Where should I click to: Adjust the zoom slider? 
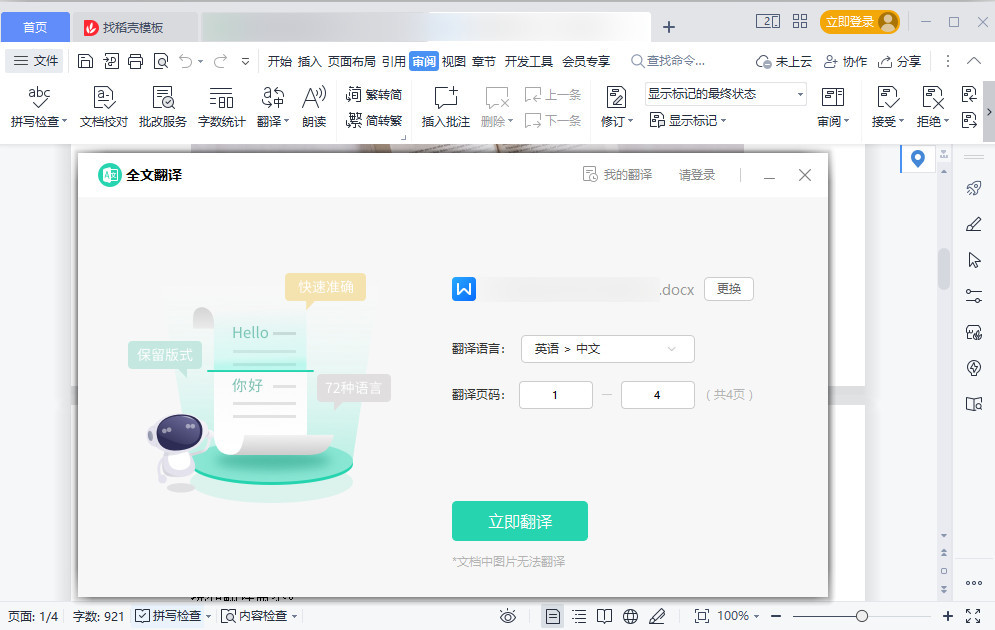click(862, 616)
